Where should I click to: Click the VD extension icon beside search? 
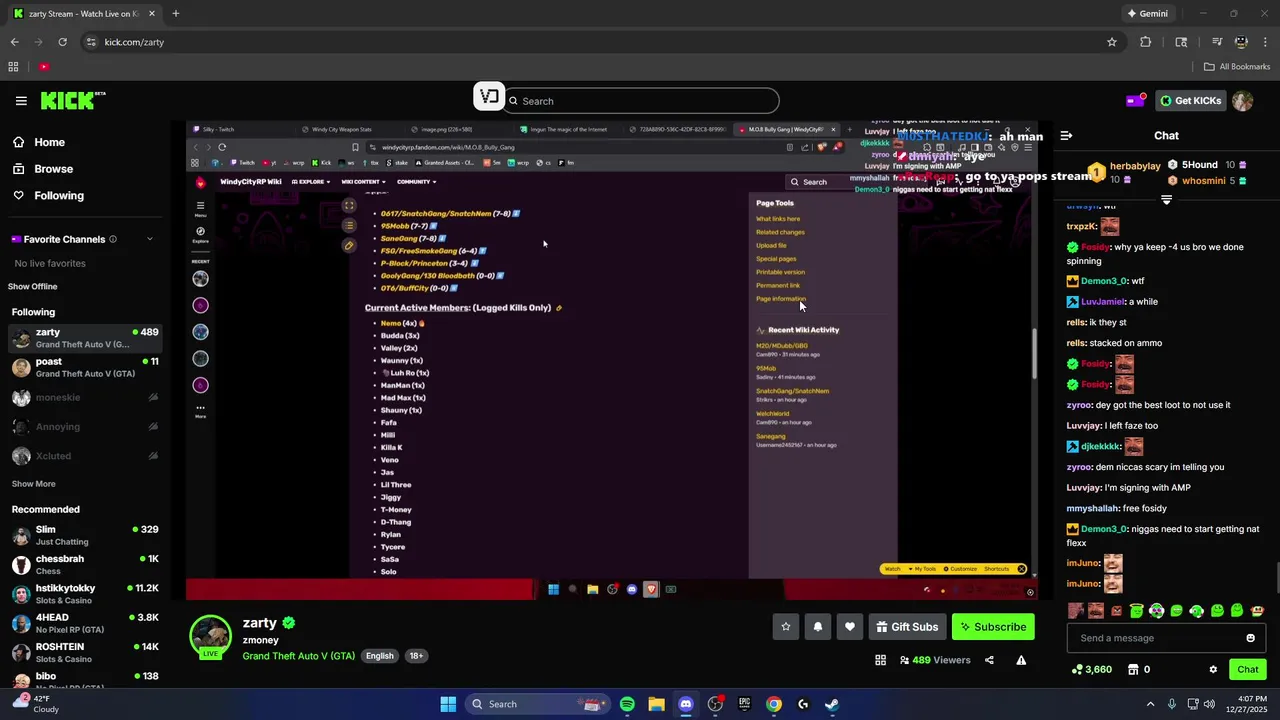tap(488, 97)
